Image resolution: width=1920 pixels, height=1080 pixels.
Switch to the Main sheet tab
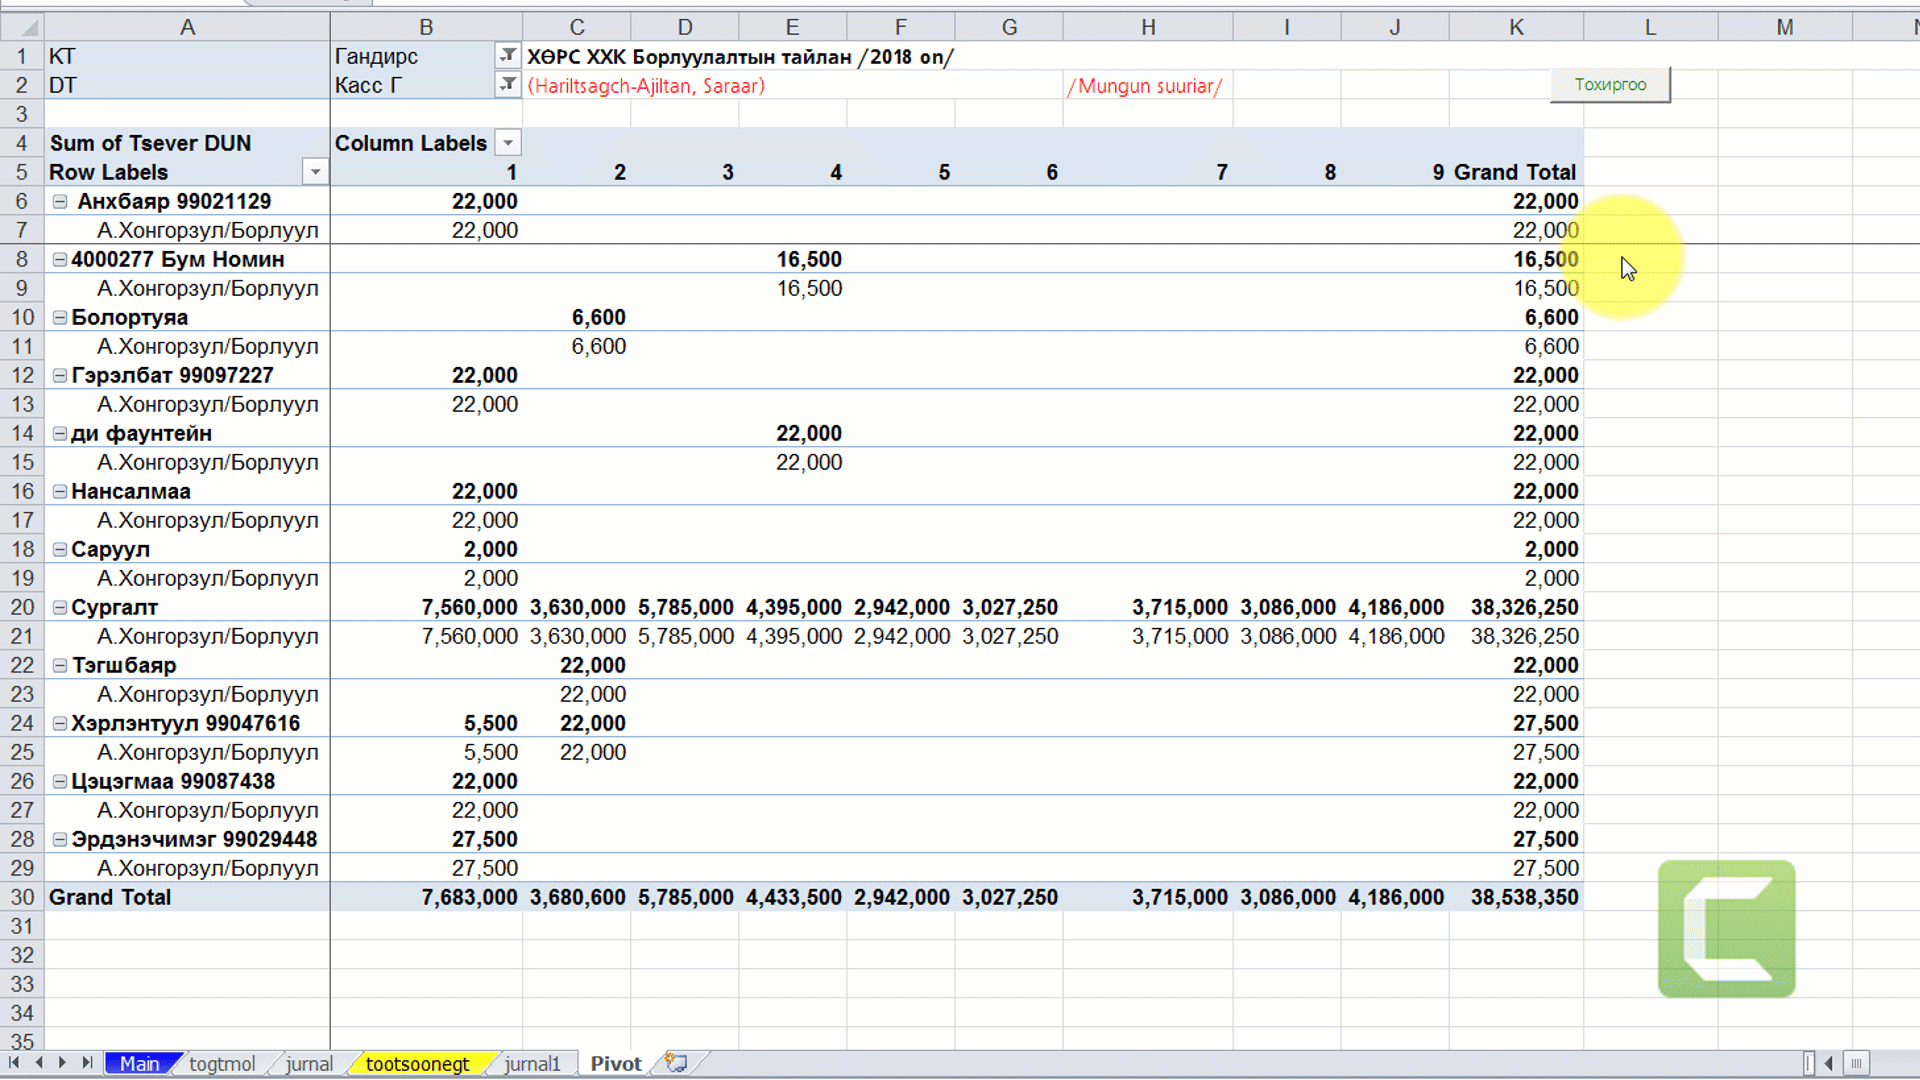coord(139,1064)
